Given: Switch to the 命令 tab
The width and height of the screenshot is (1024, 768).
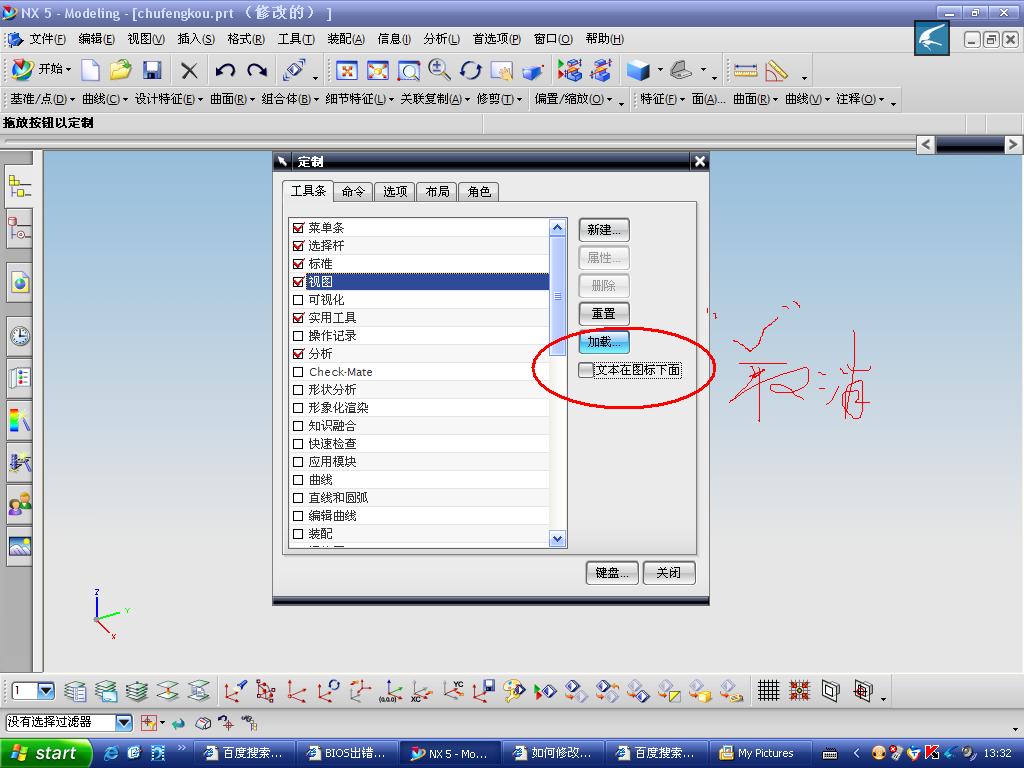Looking at the screenshot, I should coord(353,191).
